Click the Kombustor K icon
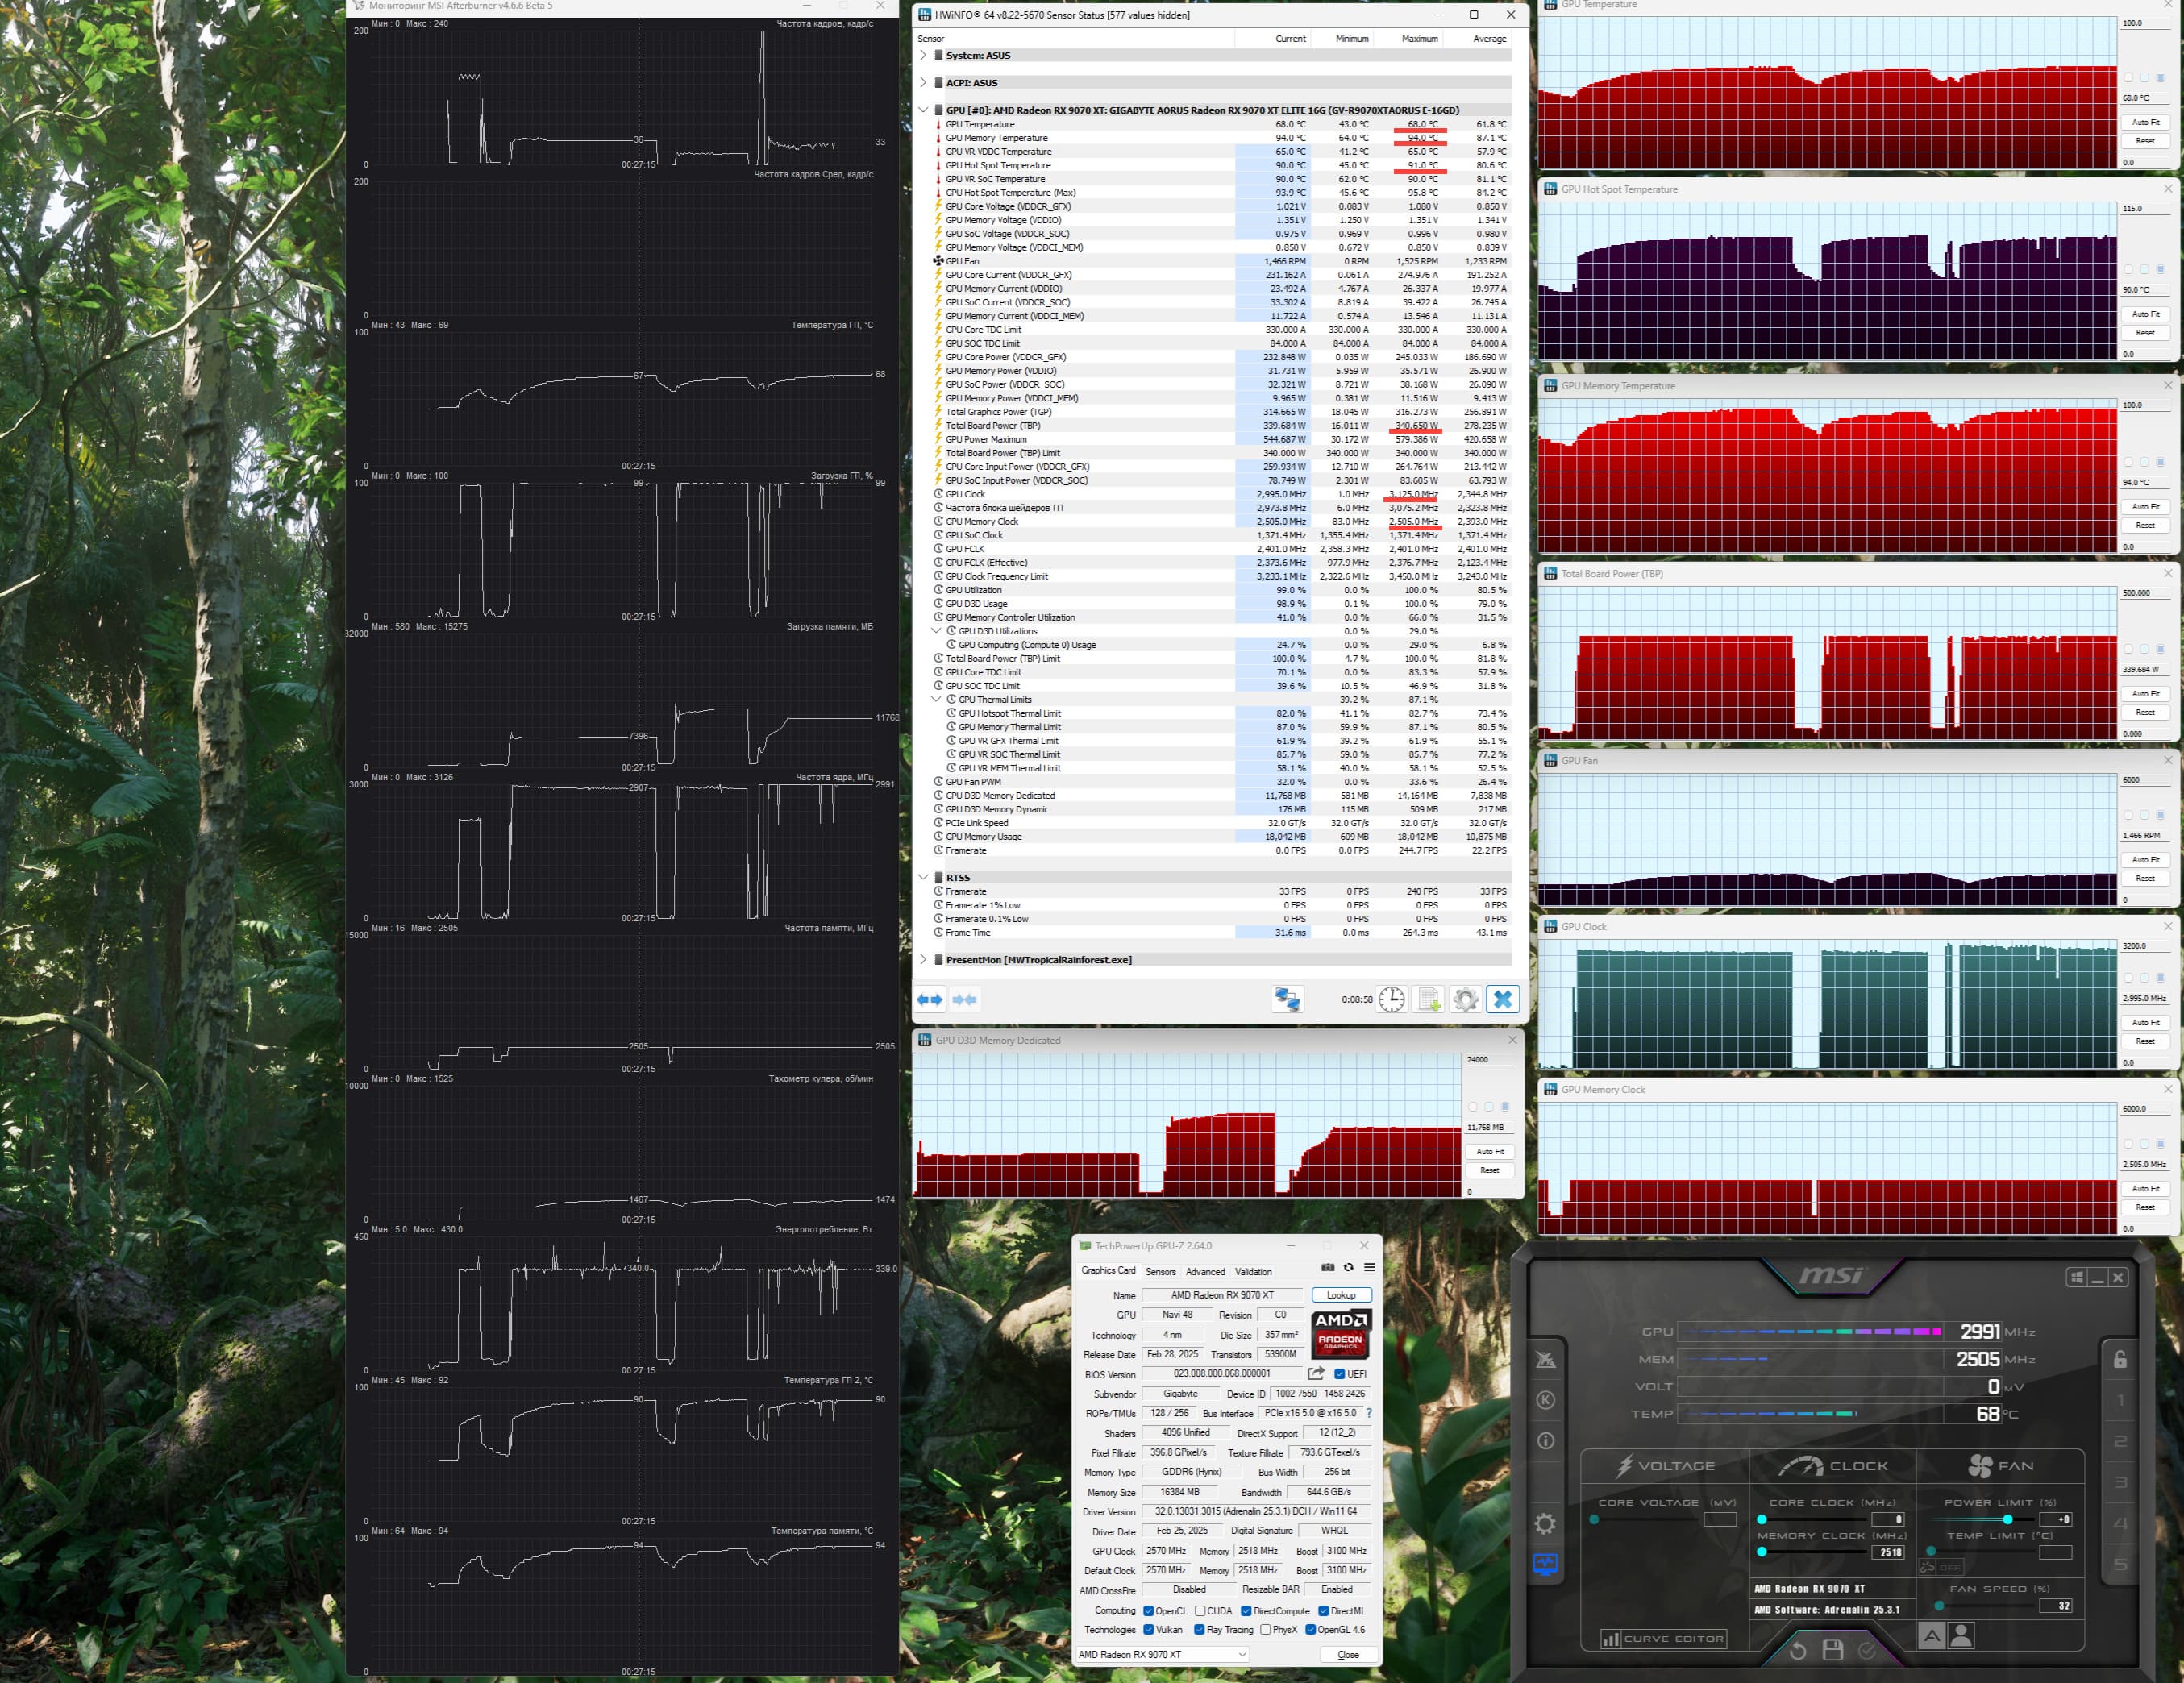Viewport: 2184px width, 1683px height. point(1545,1400)
